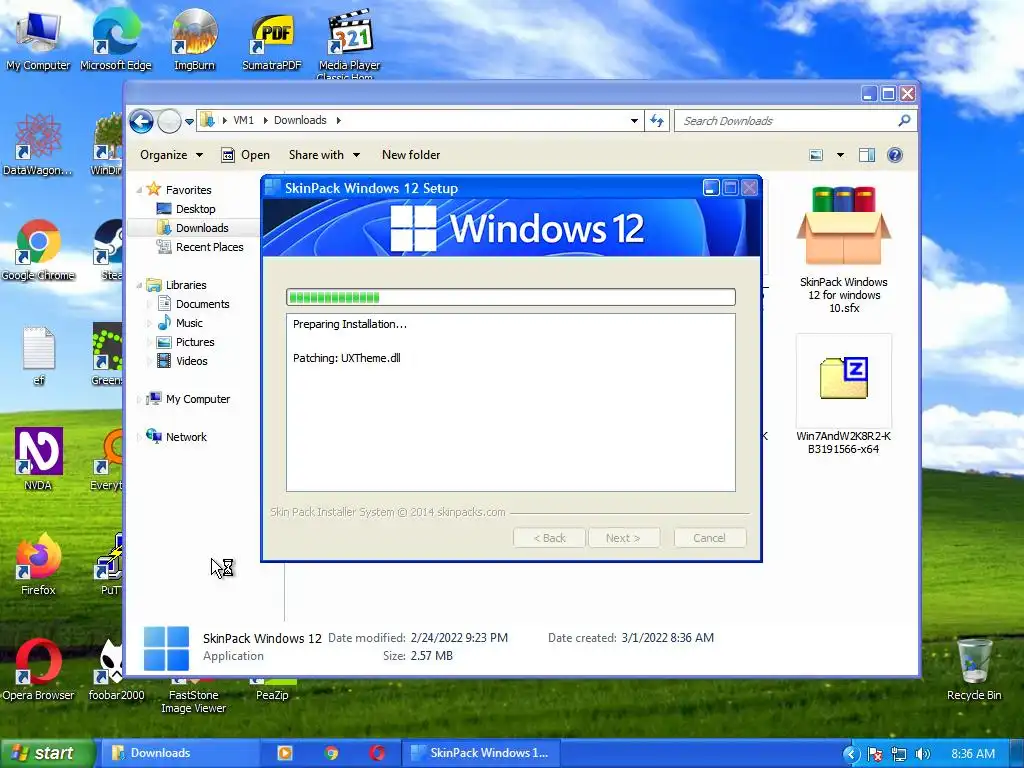This screenshot has height=768, width=1024.
Task: Click the network icon in system tray
Action: click(x=899, y=754)
